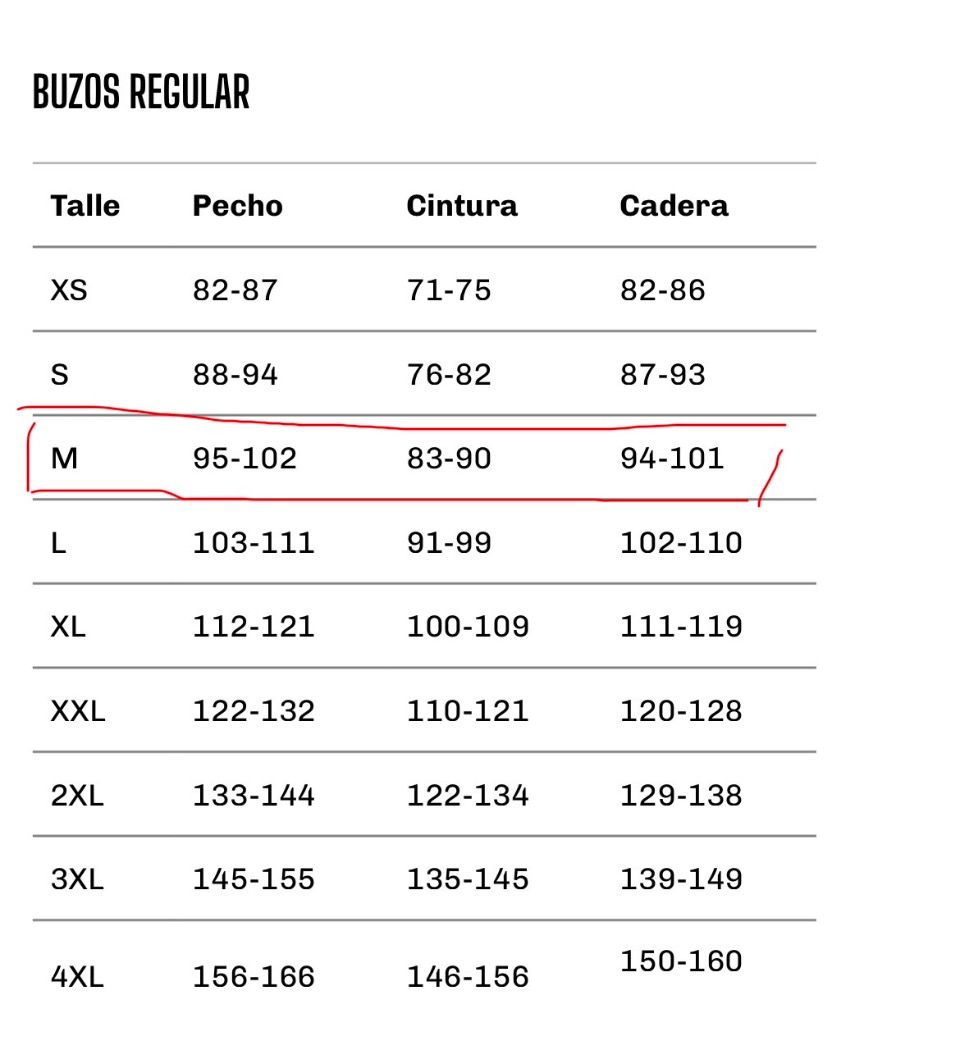Screen dimensions: 960x1050
Task: Click waist value 71-75 in XS row
Action: [449, 291]
